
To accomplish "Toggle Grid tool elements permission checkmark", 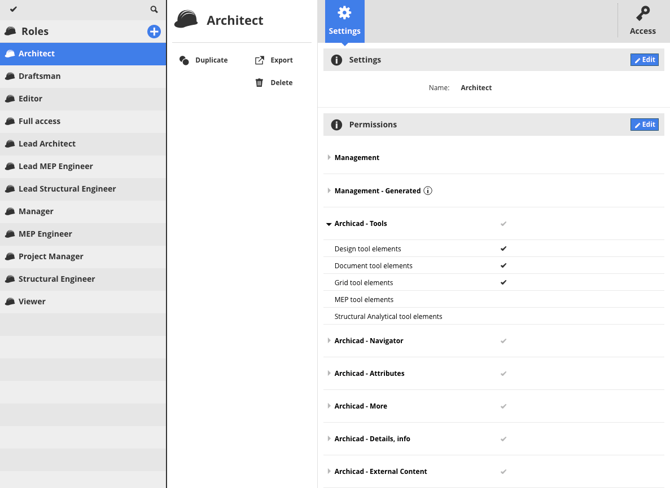I will [x=503, y=282].
